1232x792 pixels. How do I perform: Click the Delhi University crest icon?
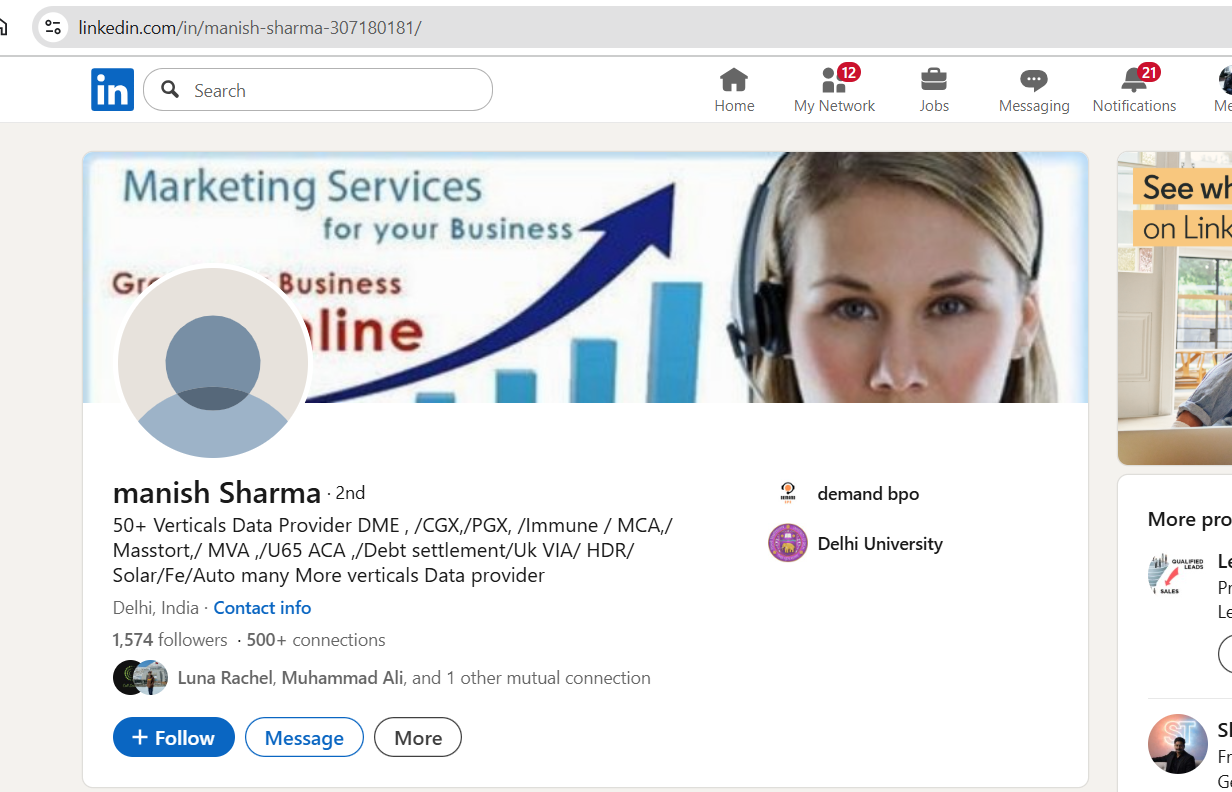click(787, 543)
